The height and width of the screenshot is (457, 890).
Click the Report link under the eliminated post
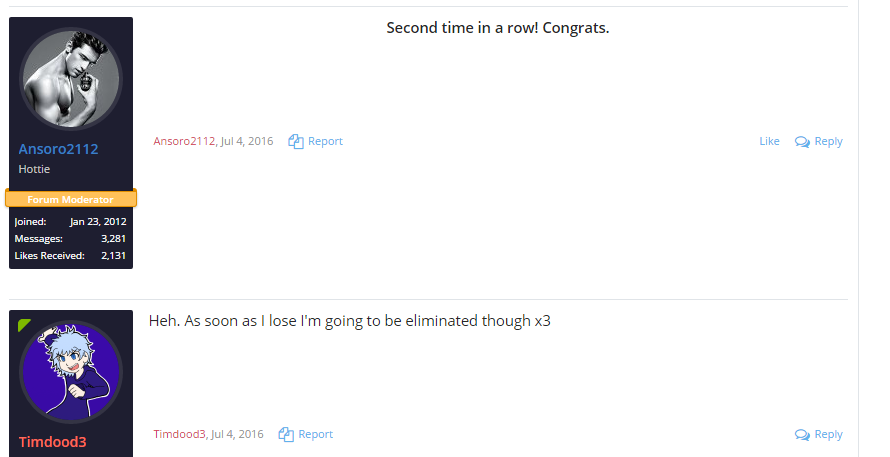316,434
